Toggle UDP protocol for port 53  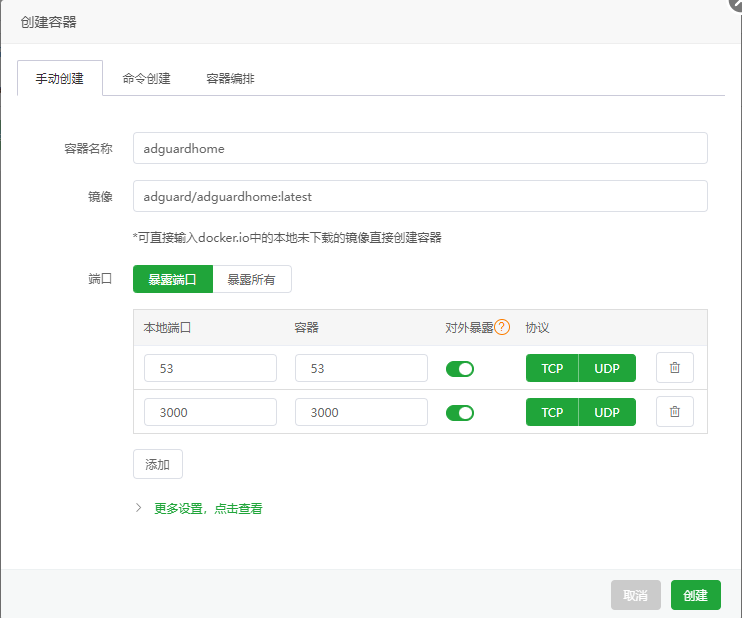(607, 368)
